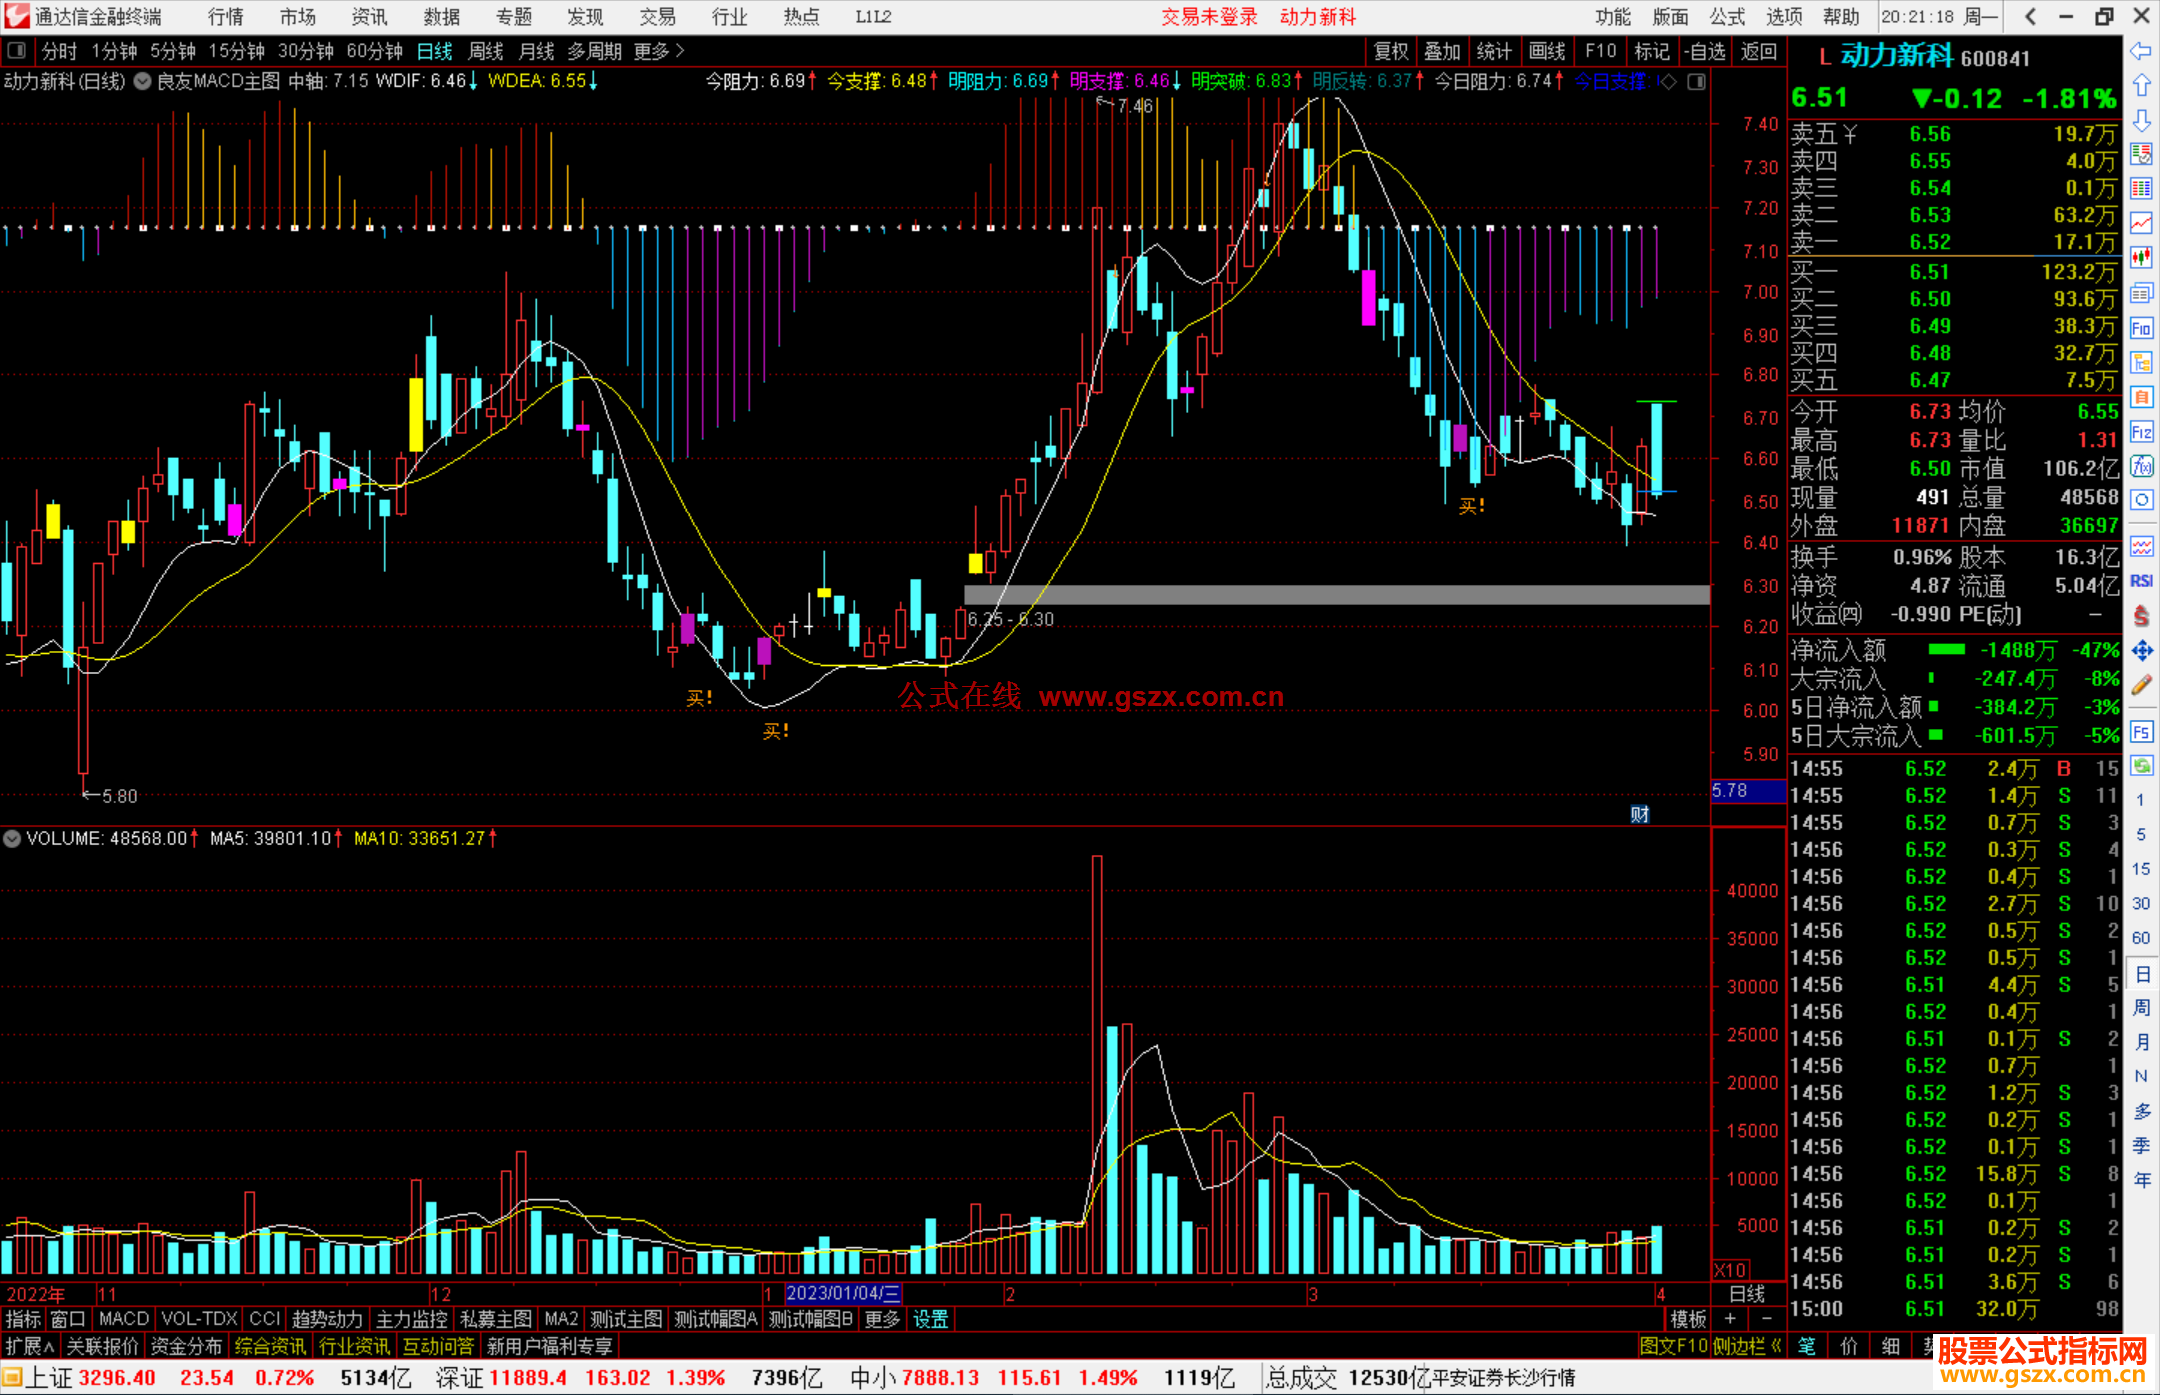Open the red line-chart icon in sidebar
The width and height of the screenshot is (2160, 1395).
coord(2141,223)
